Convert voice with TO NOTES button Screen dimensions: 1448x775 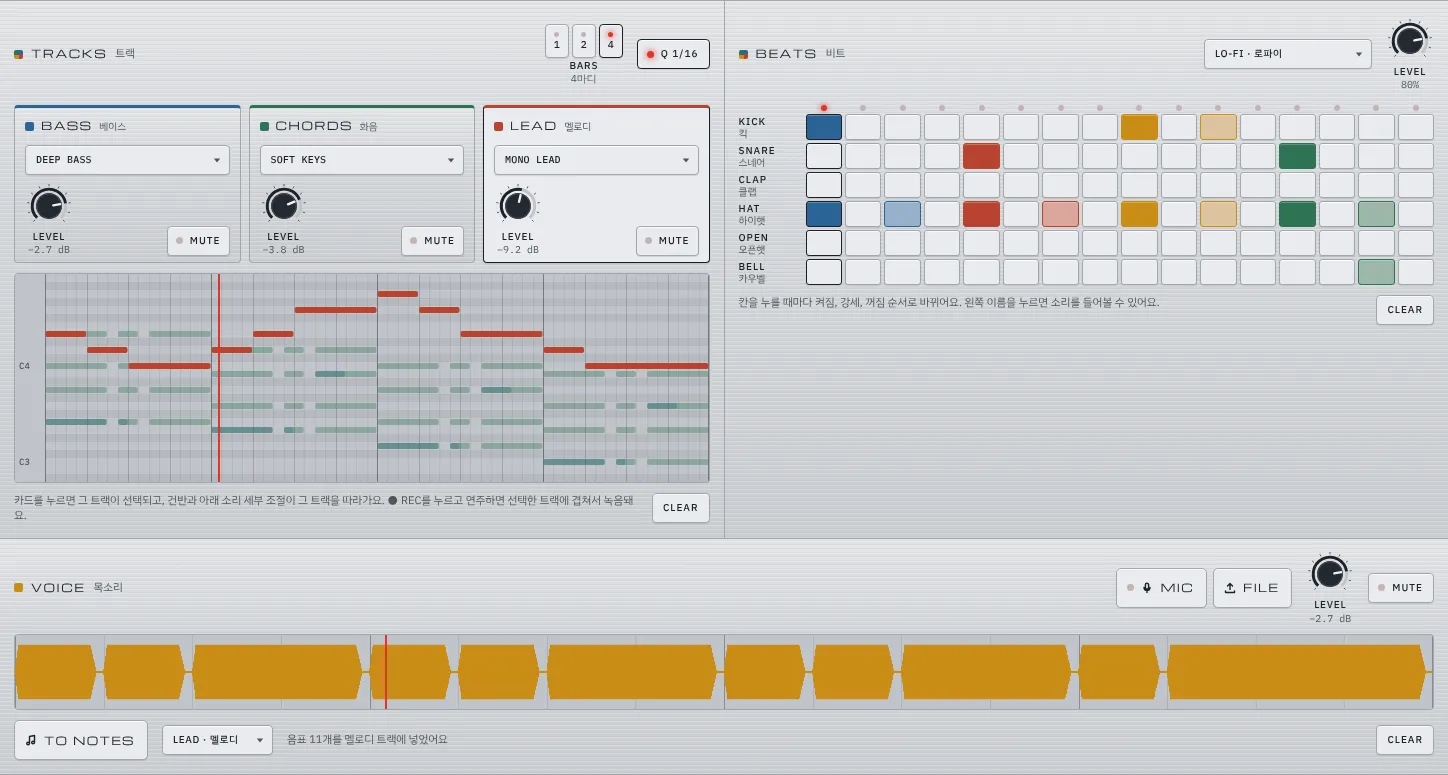pos(81,740)
